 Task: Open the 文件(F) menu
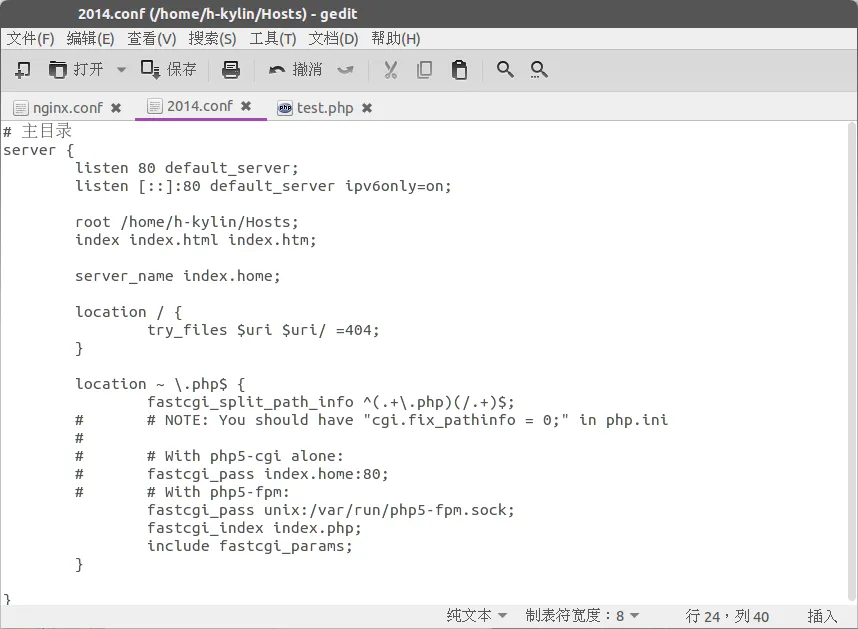31,39
